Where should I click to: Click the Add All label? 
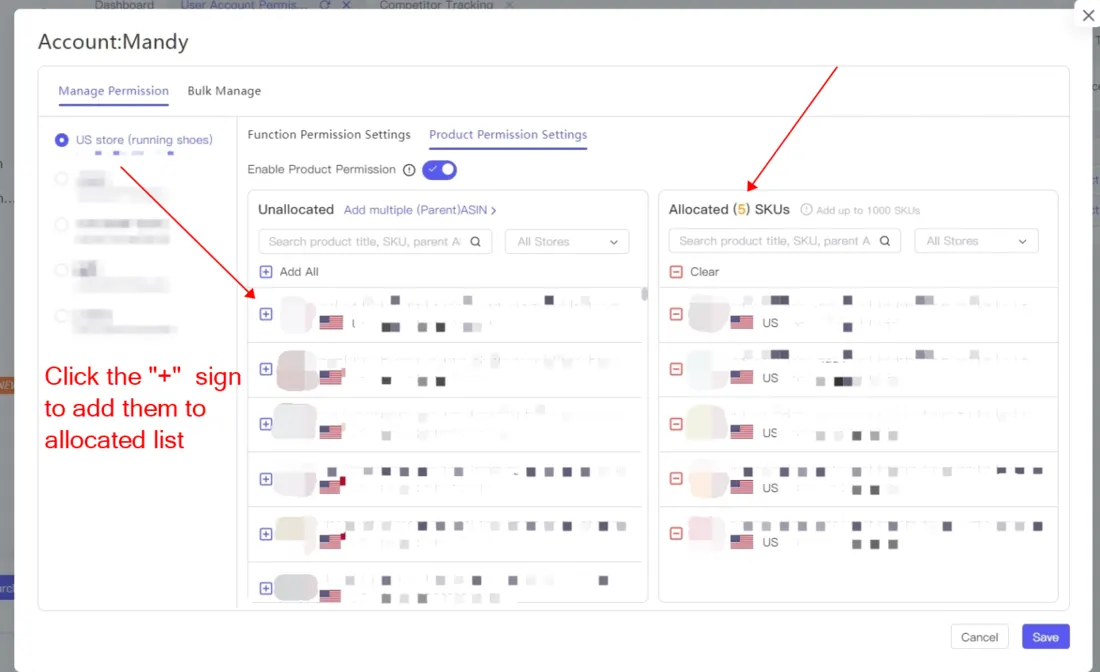coord(299,271)
